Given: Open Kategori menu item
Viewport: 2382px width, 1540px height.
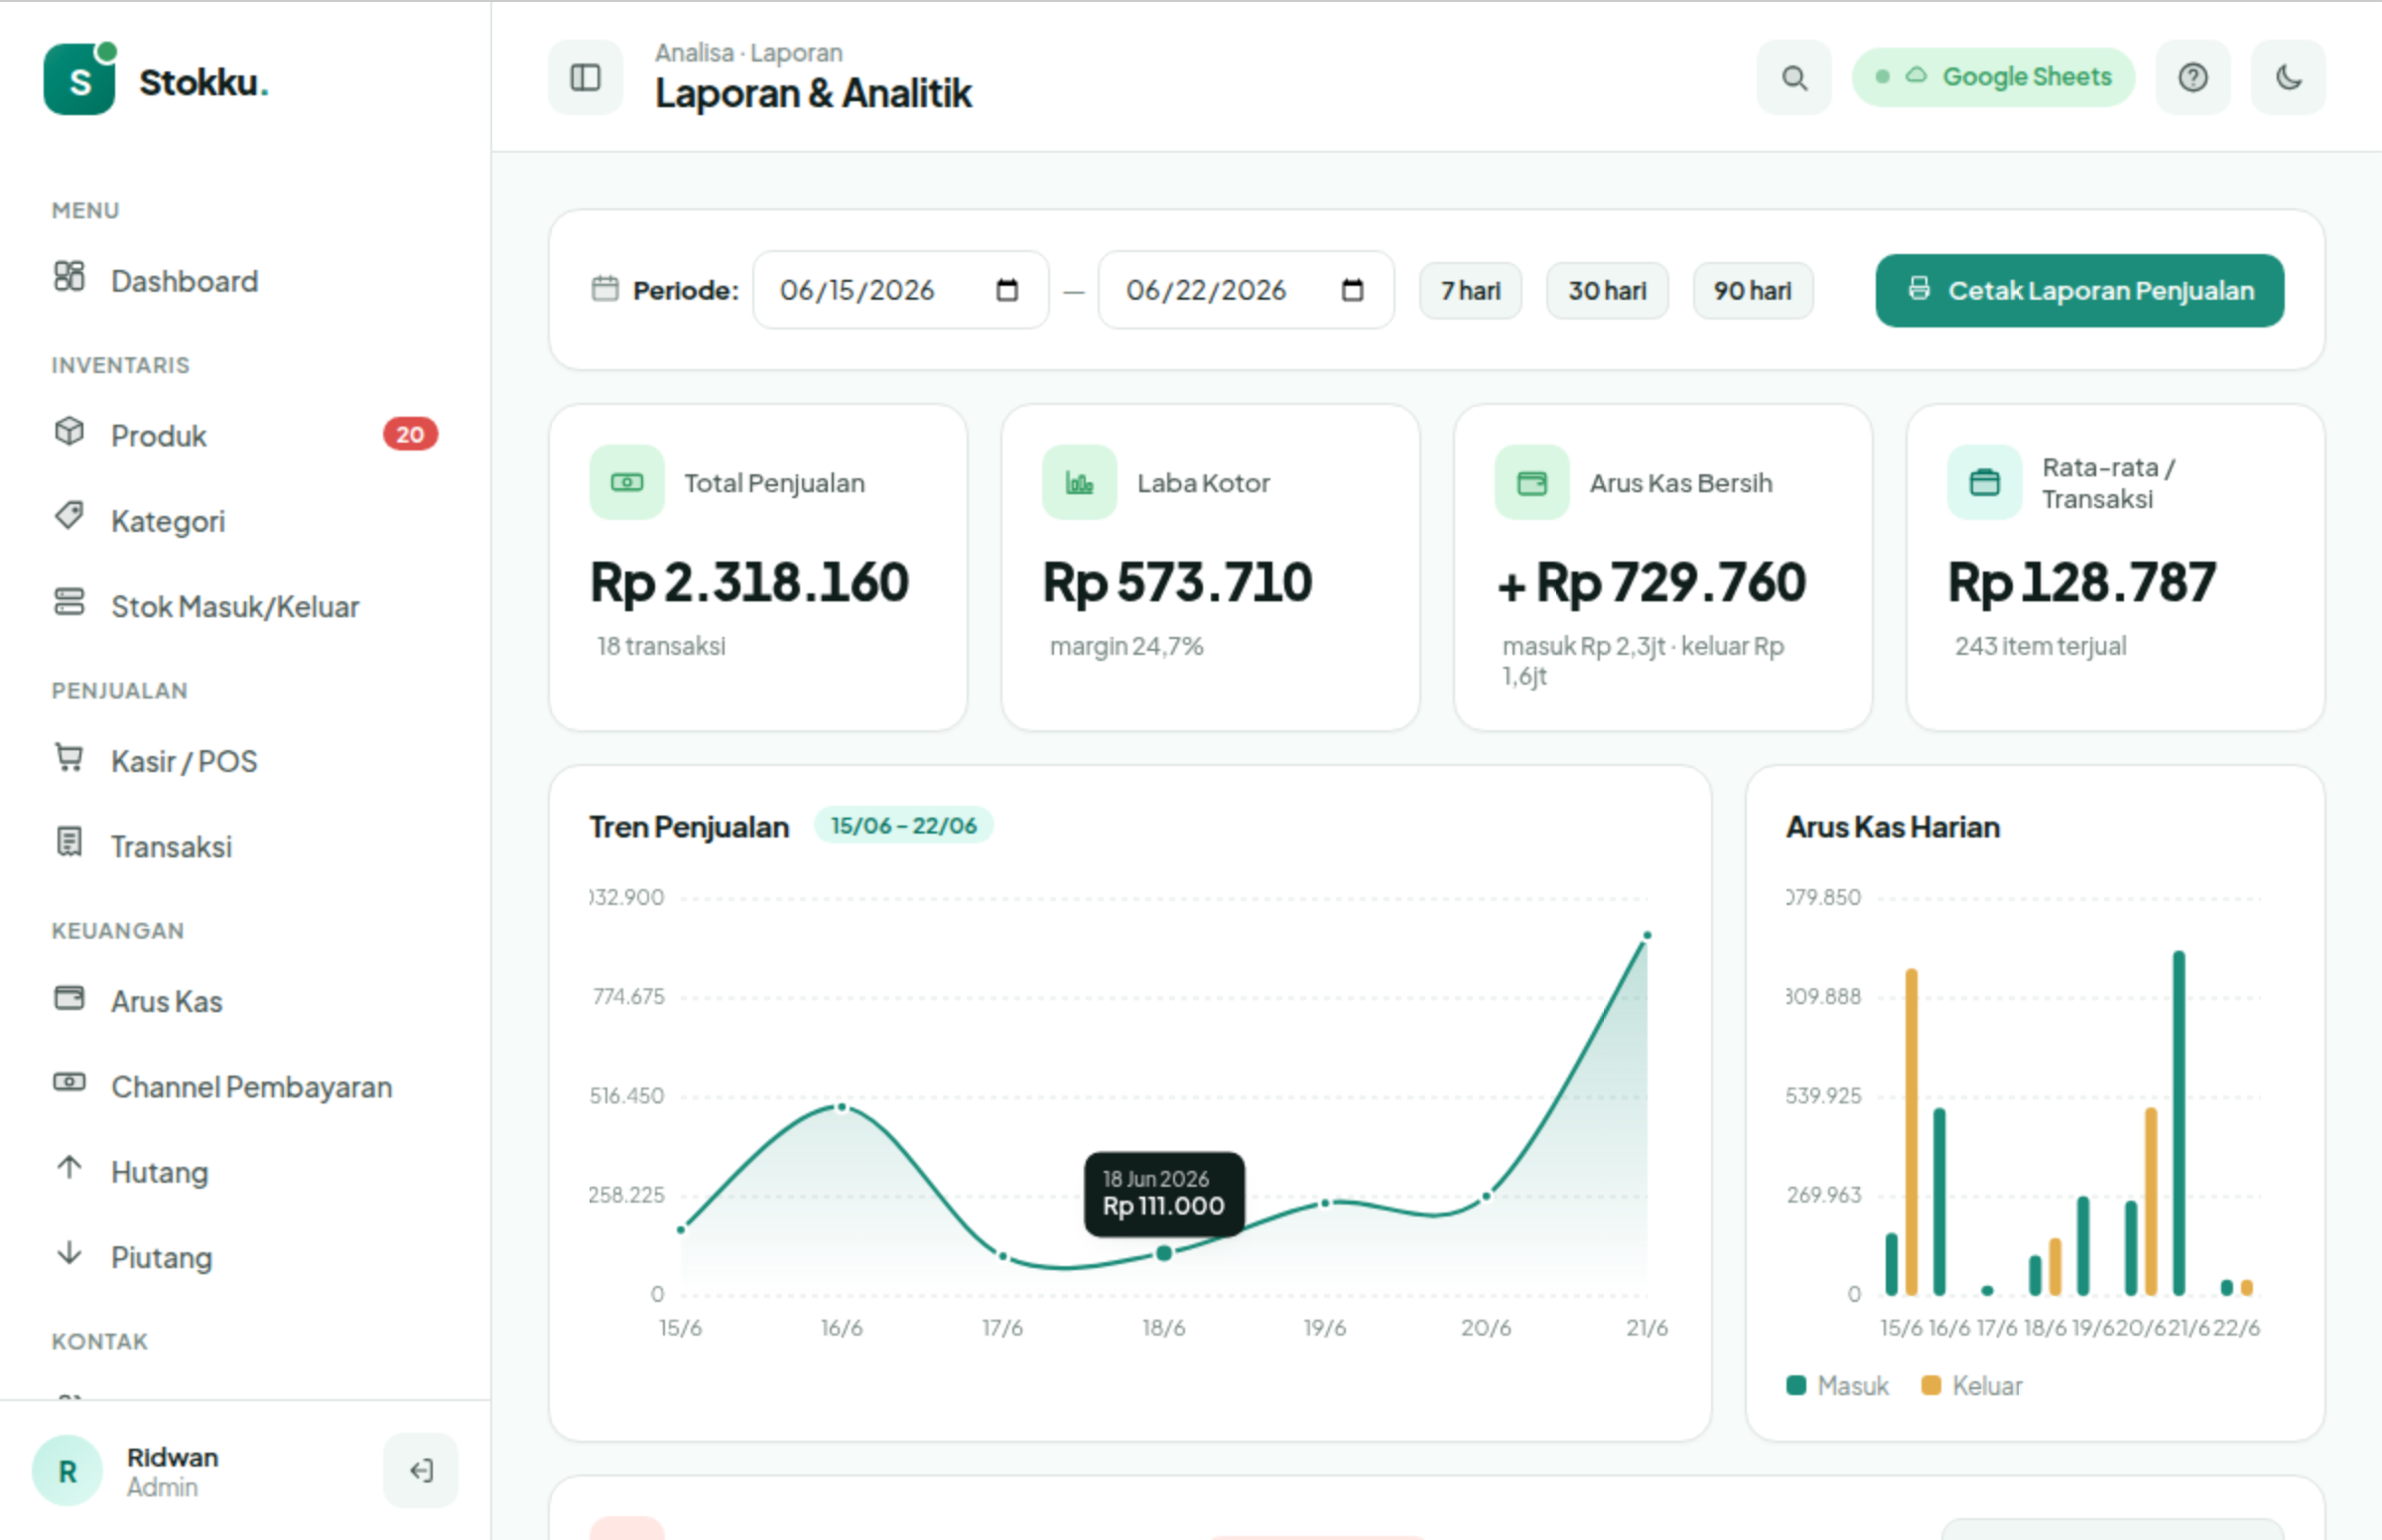Looking at the screenshot, I should point(245,520).
